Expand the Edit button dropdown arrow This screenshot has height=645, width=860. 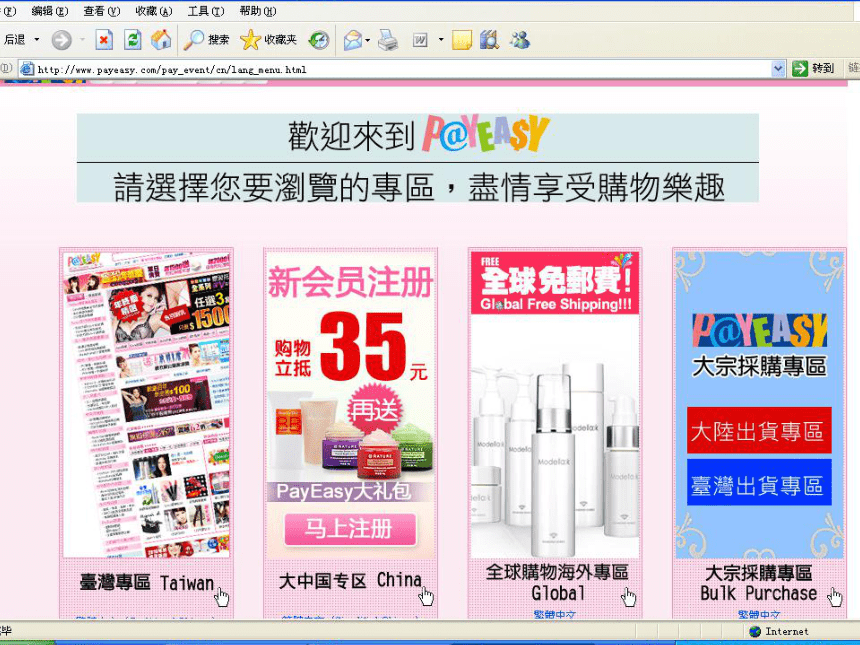440,39
